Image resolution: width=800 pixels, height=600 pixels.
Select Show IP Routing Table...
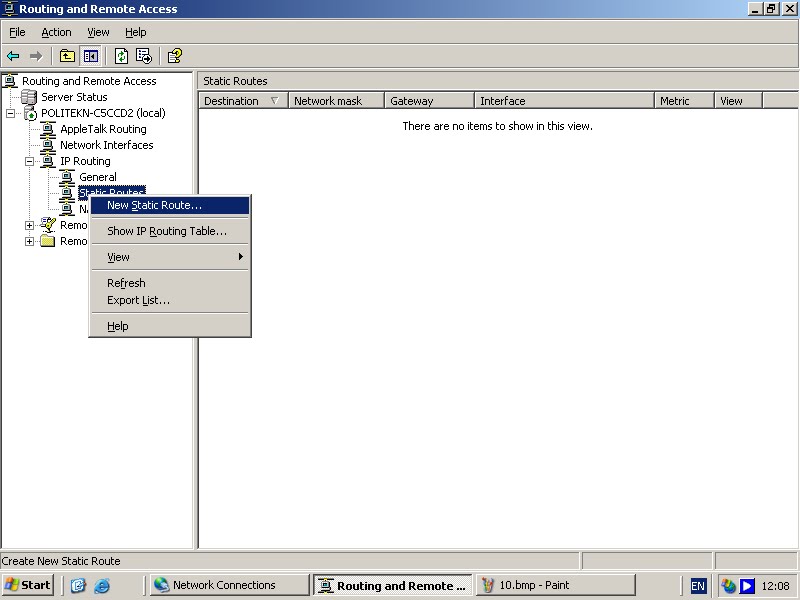pos(170,231)
